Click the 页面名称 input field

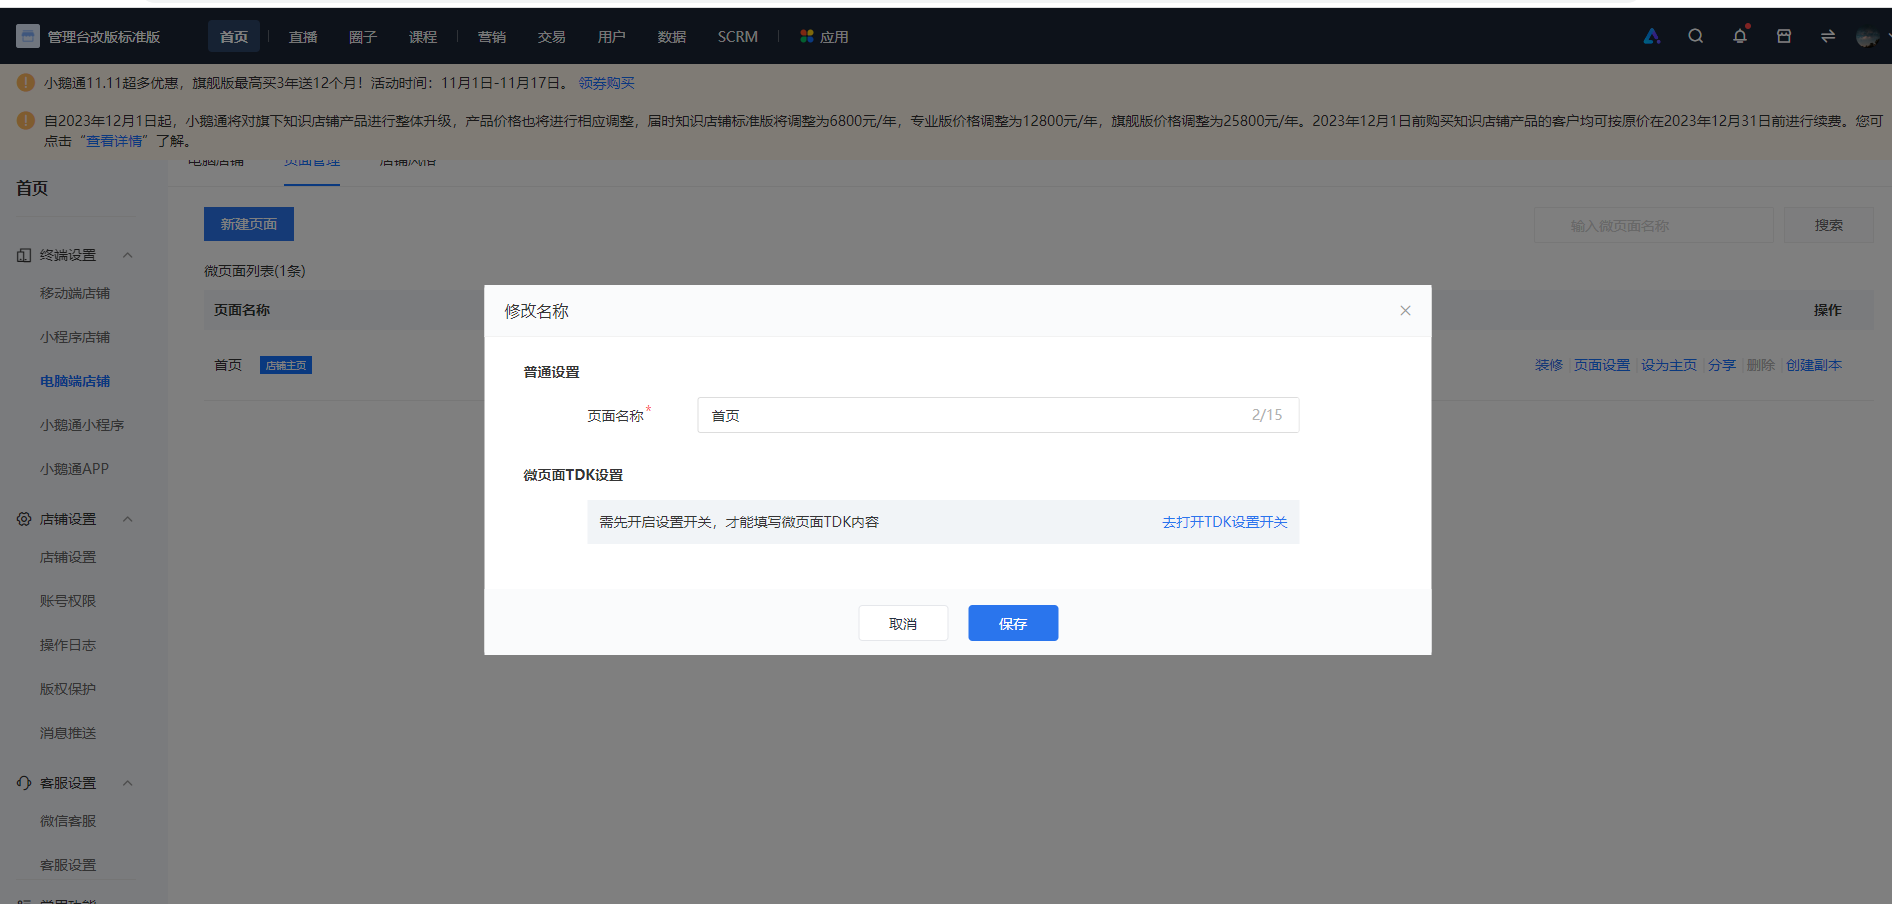(x=998, y=415)
